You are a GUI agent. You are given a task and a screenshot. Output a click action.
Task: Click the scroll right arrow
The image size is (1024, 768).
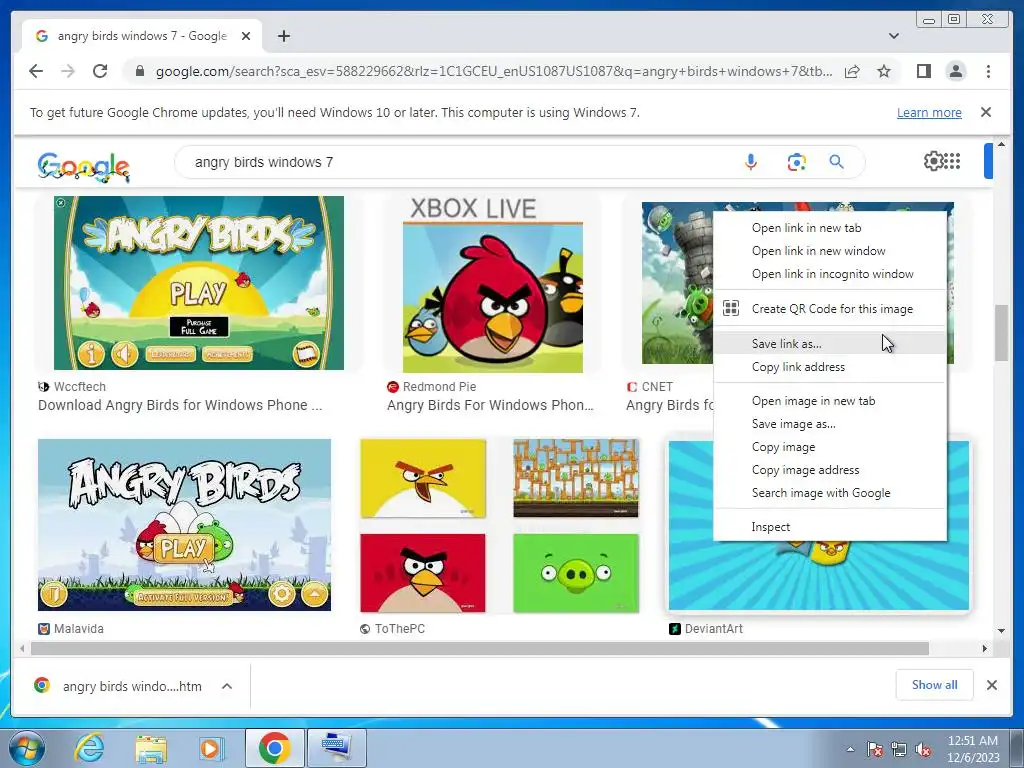tap(985, 648)
